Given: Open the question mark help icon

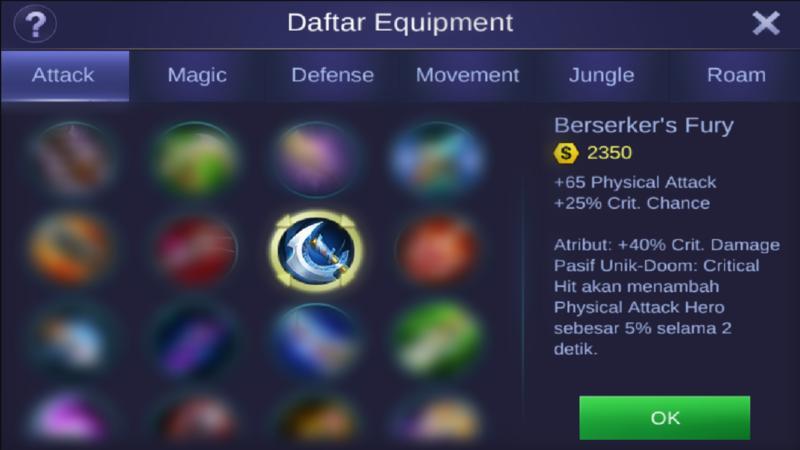Looking at the screenshot, I should click(35, 23).
